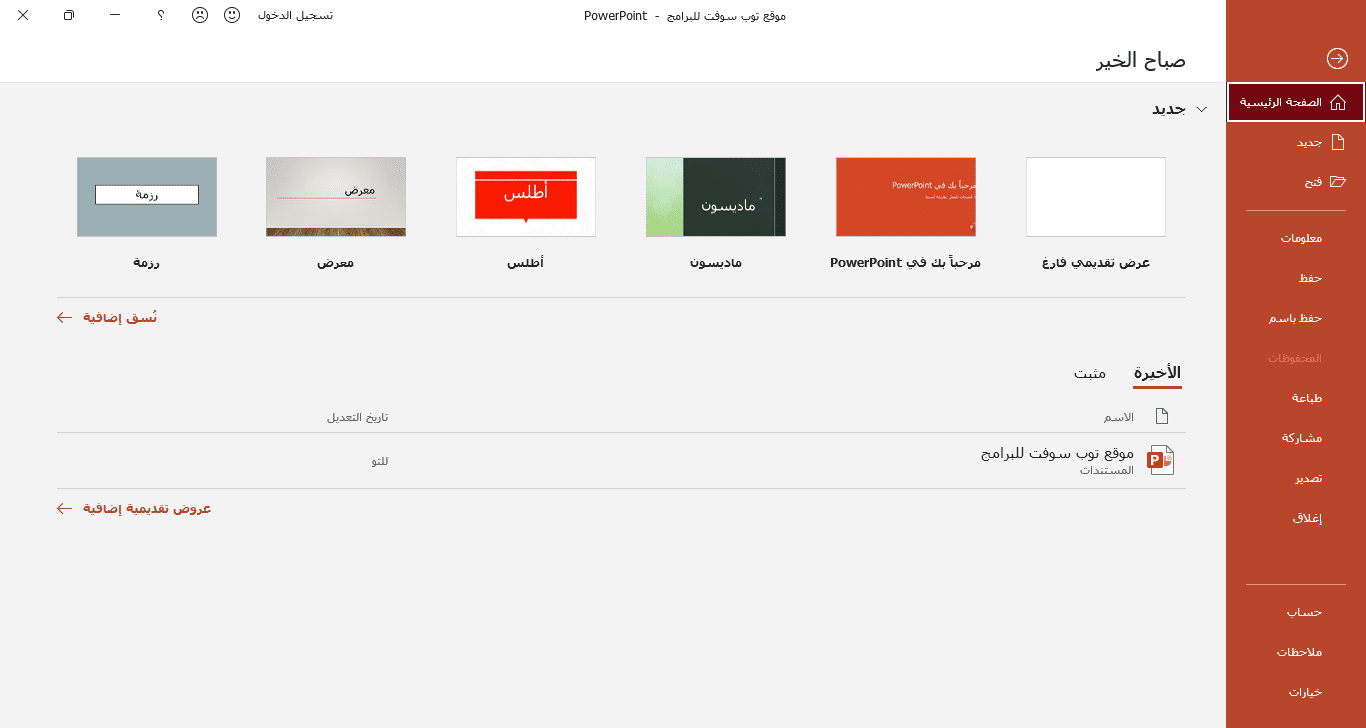
Task: Click the نُسق إضافية link
Action: [x=107, y=317]
